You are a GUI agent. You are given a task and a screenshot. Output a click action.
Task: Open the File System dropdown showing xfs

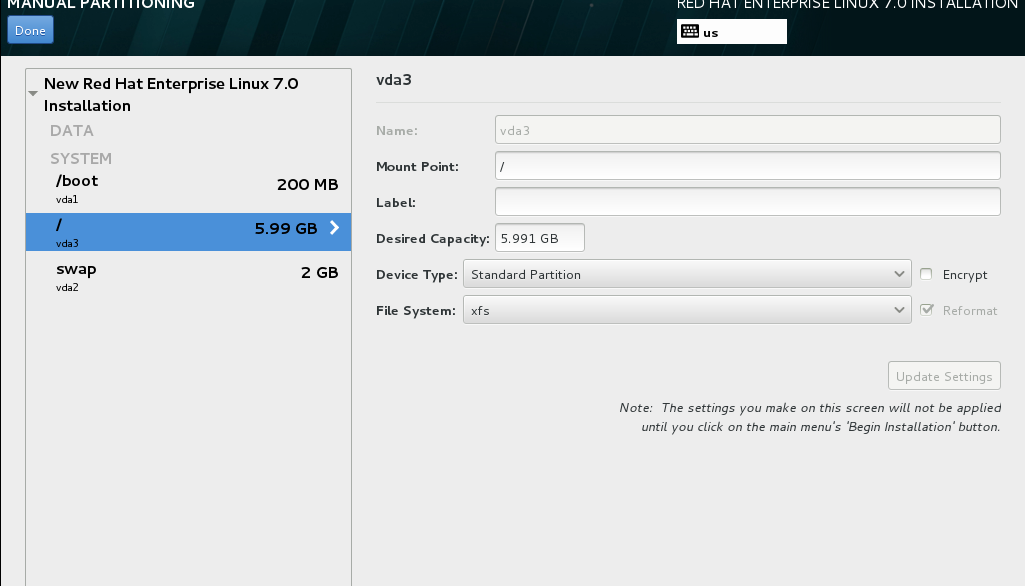pyautogui.click(x=687, y=310)
